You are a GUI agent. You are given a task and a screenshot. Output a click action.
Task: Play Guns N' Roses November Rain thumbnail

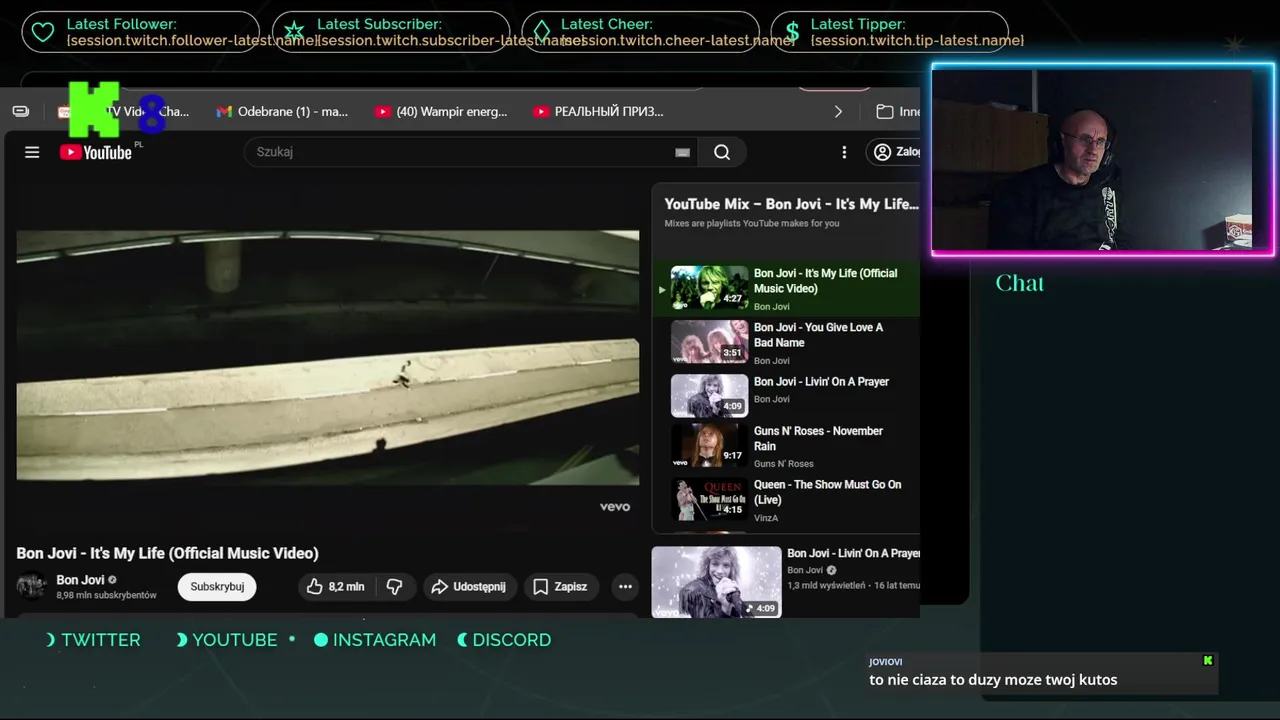point(709,446)
